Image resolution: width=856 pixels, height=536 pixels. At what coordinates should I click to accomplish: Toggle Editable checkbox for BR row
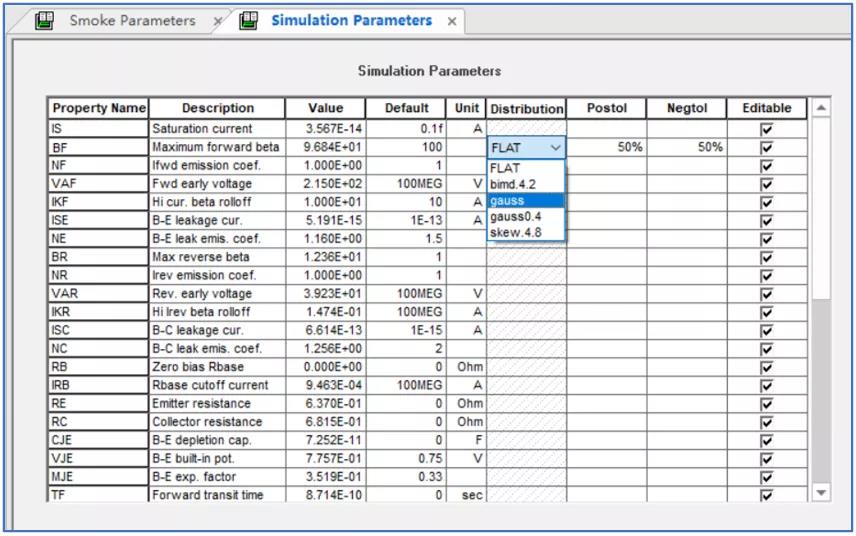(766, 257)
